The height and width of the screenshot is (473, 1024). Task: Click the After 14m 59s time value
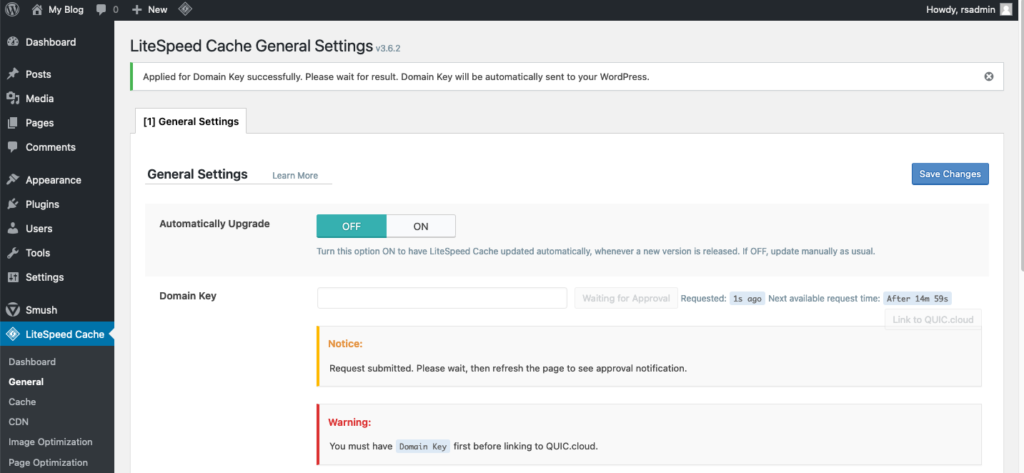pos(918,299)
